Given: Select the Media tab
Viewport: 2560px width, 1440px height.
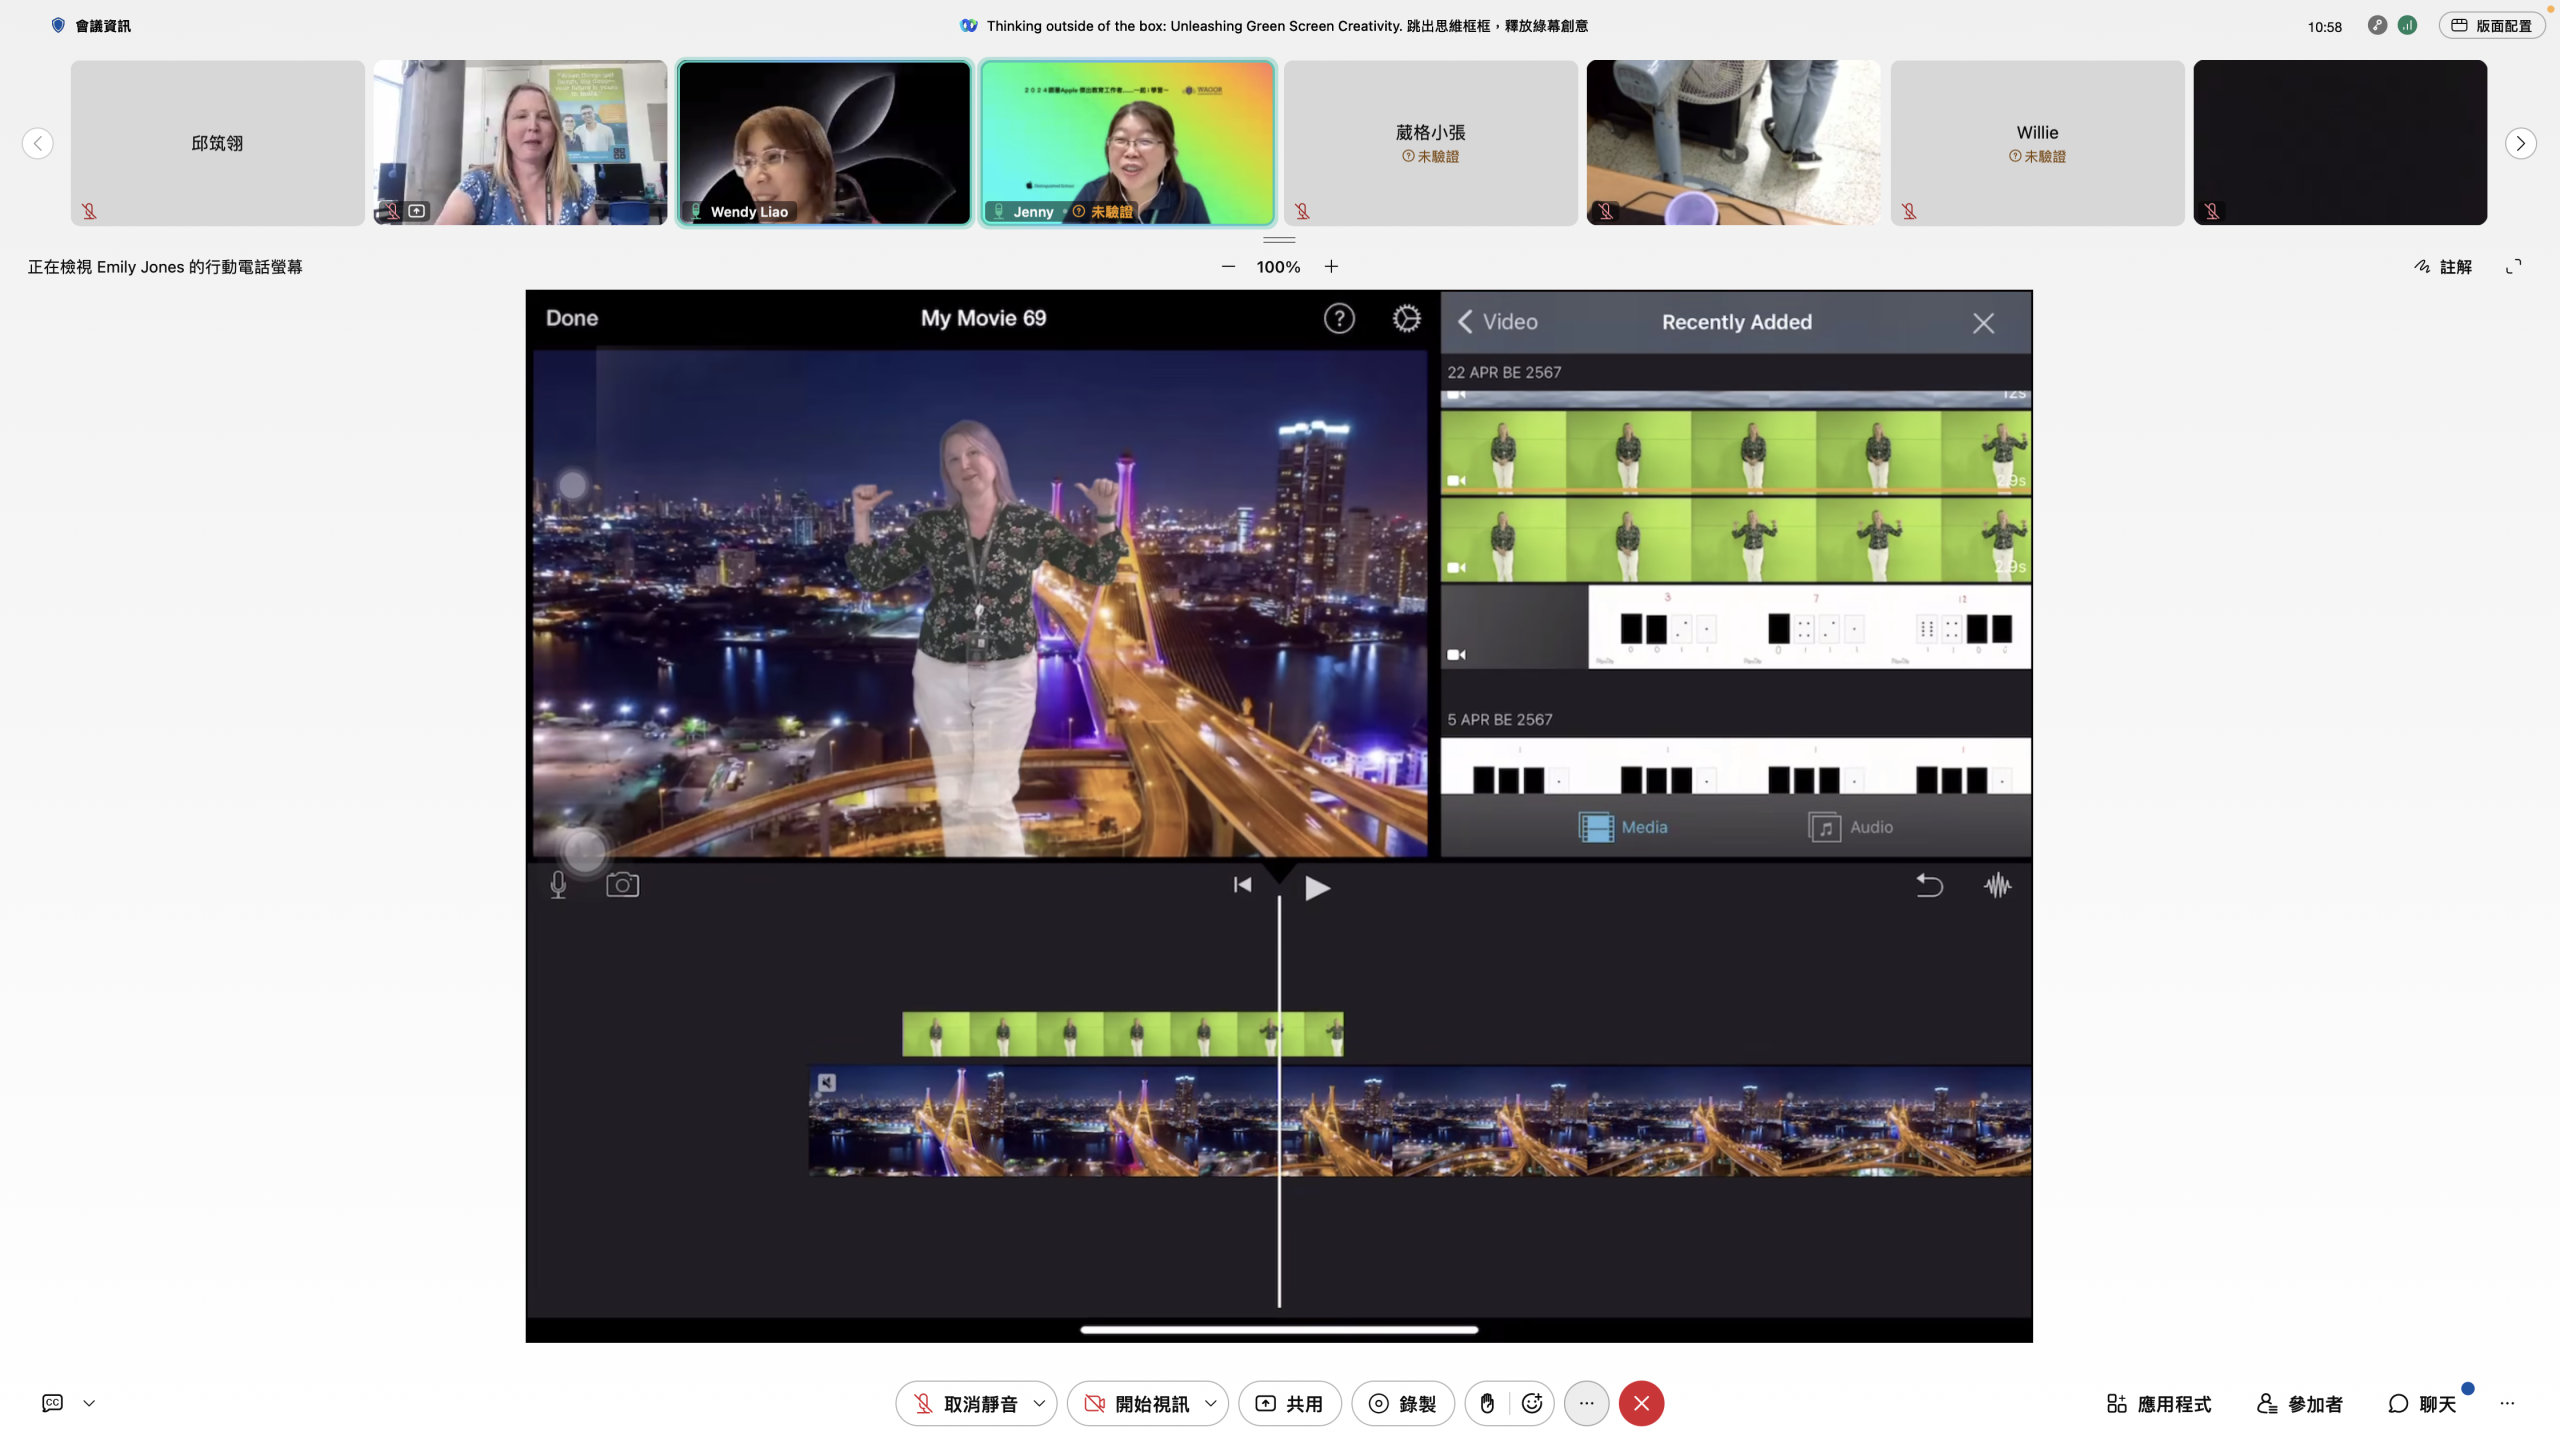Looking at the screenshot, I should (x=1622, y=827).
